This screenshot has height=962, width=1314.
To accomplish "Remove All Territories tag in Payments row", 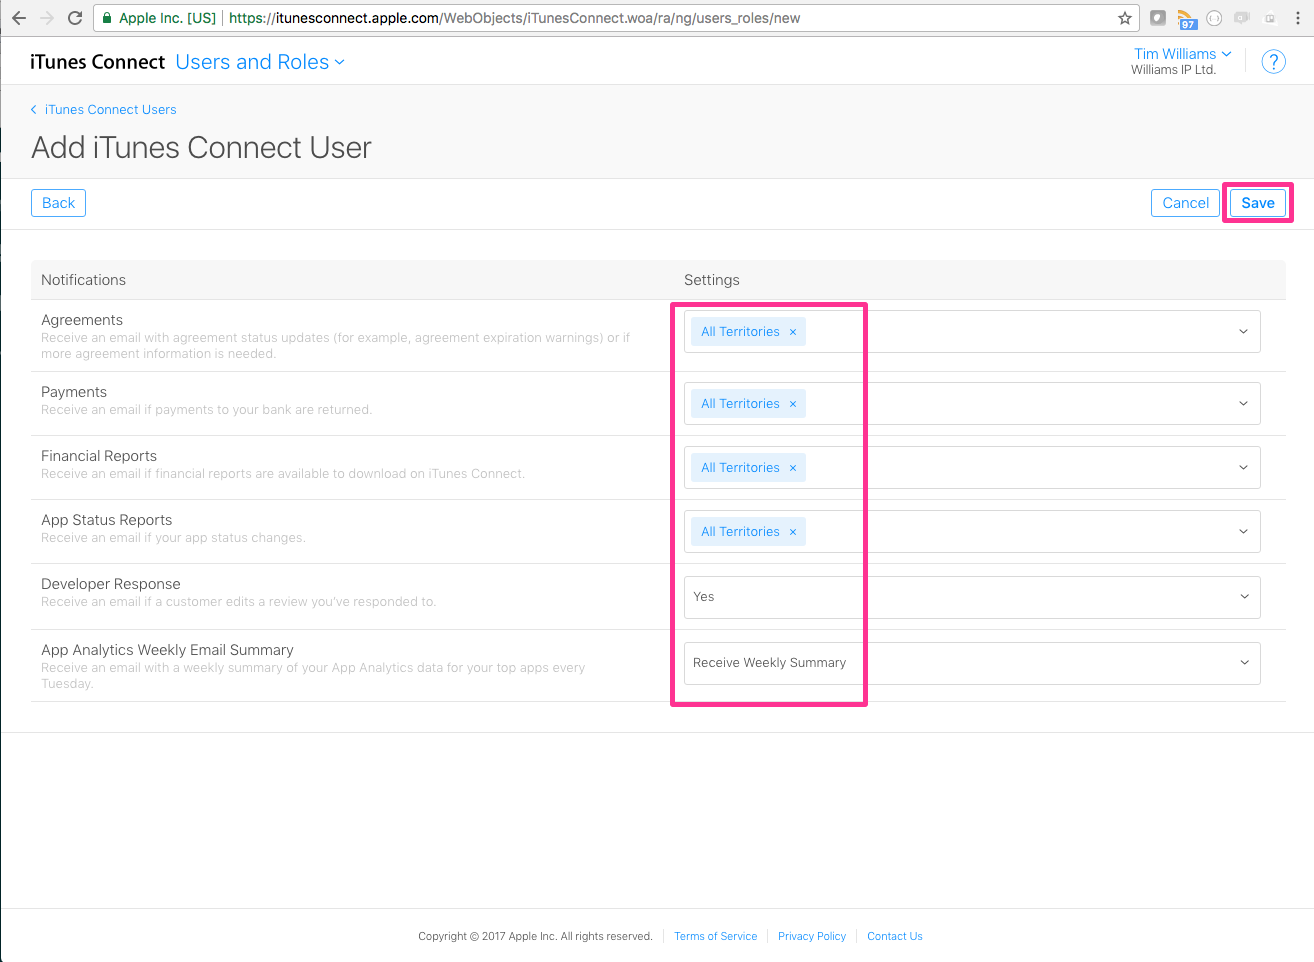I will [x=793, y=404].
